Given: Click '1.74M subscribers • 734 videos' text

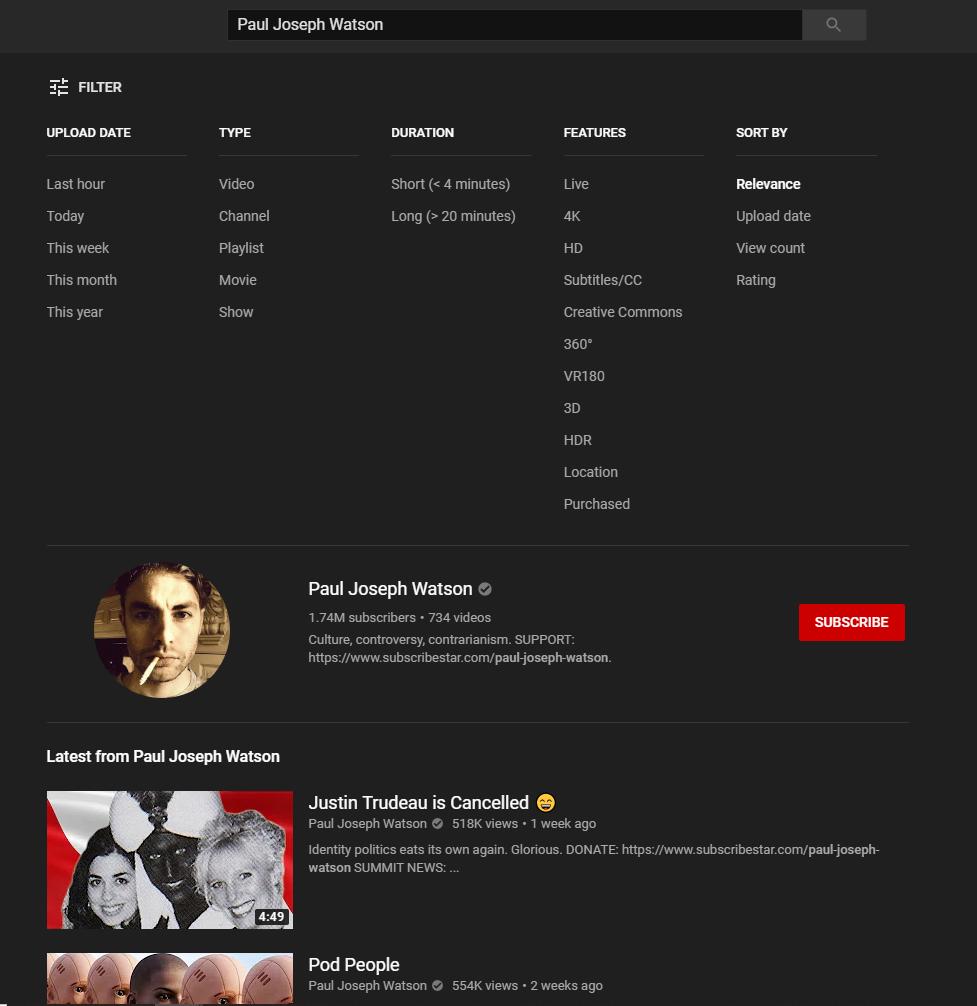Looking at the screenshot, I should (x=399, y=618).
